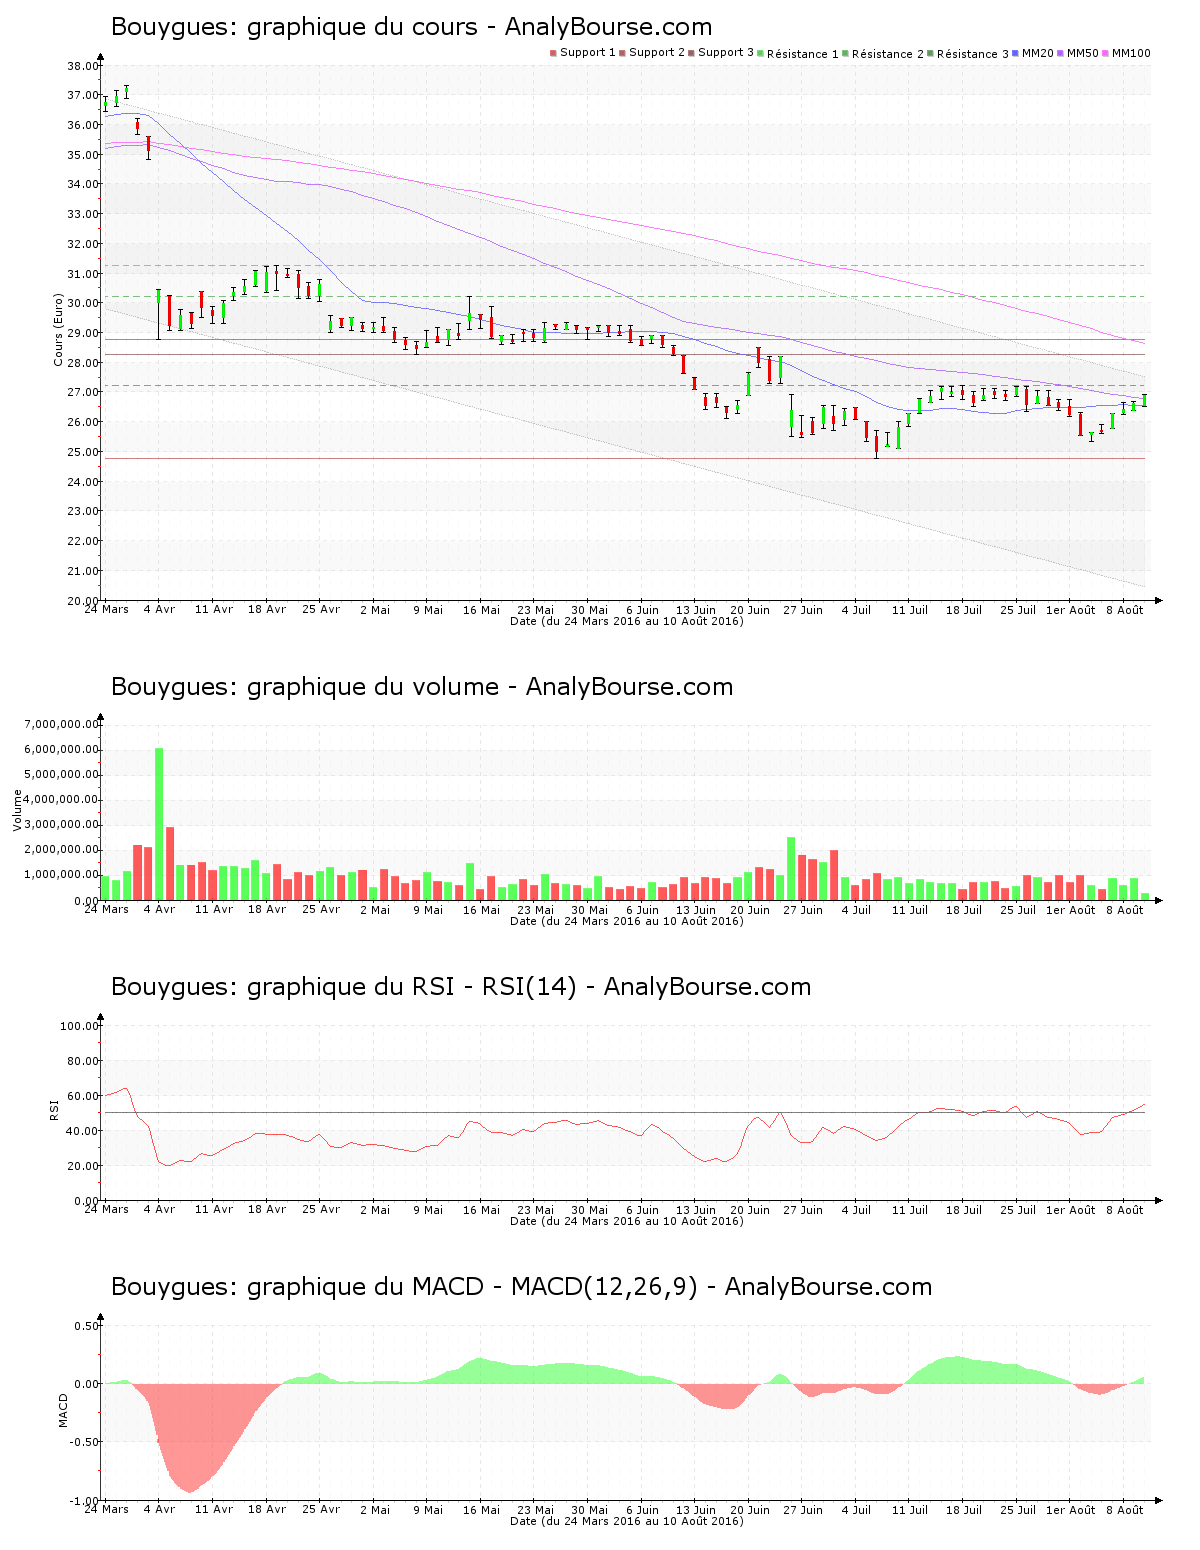Click the '-1.00' MACD axis label
This screenshot has width=1200, height=1550.
85,1500
